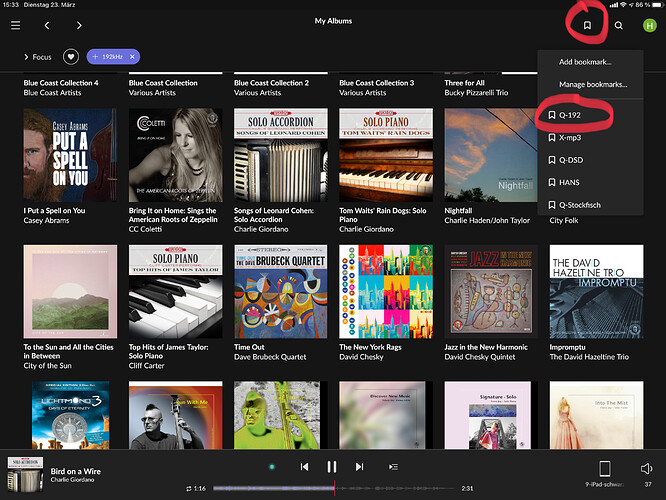Click Blue Coast Collection 2 title
The width and height of the screenshot is (666, 500).
271,83
